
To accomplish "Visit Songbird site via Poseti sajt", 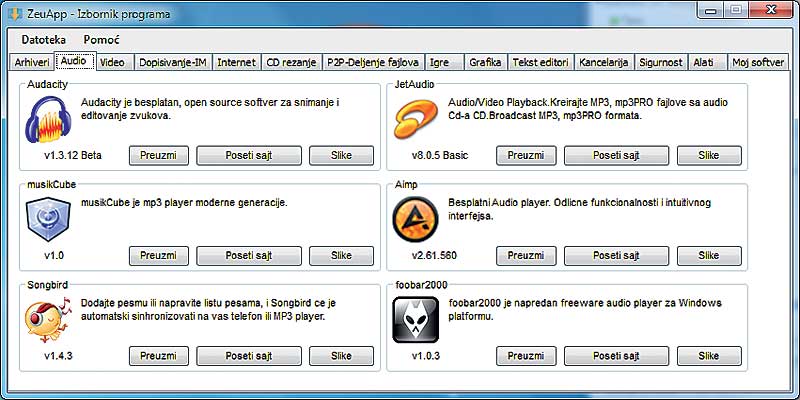I will (249, 356).
